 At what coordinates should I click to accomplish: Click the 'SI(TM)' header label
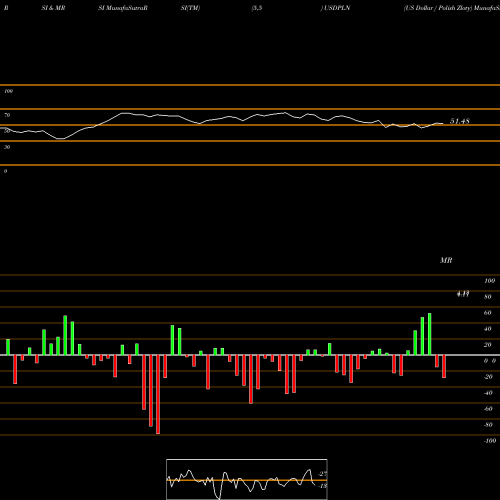190,8
